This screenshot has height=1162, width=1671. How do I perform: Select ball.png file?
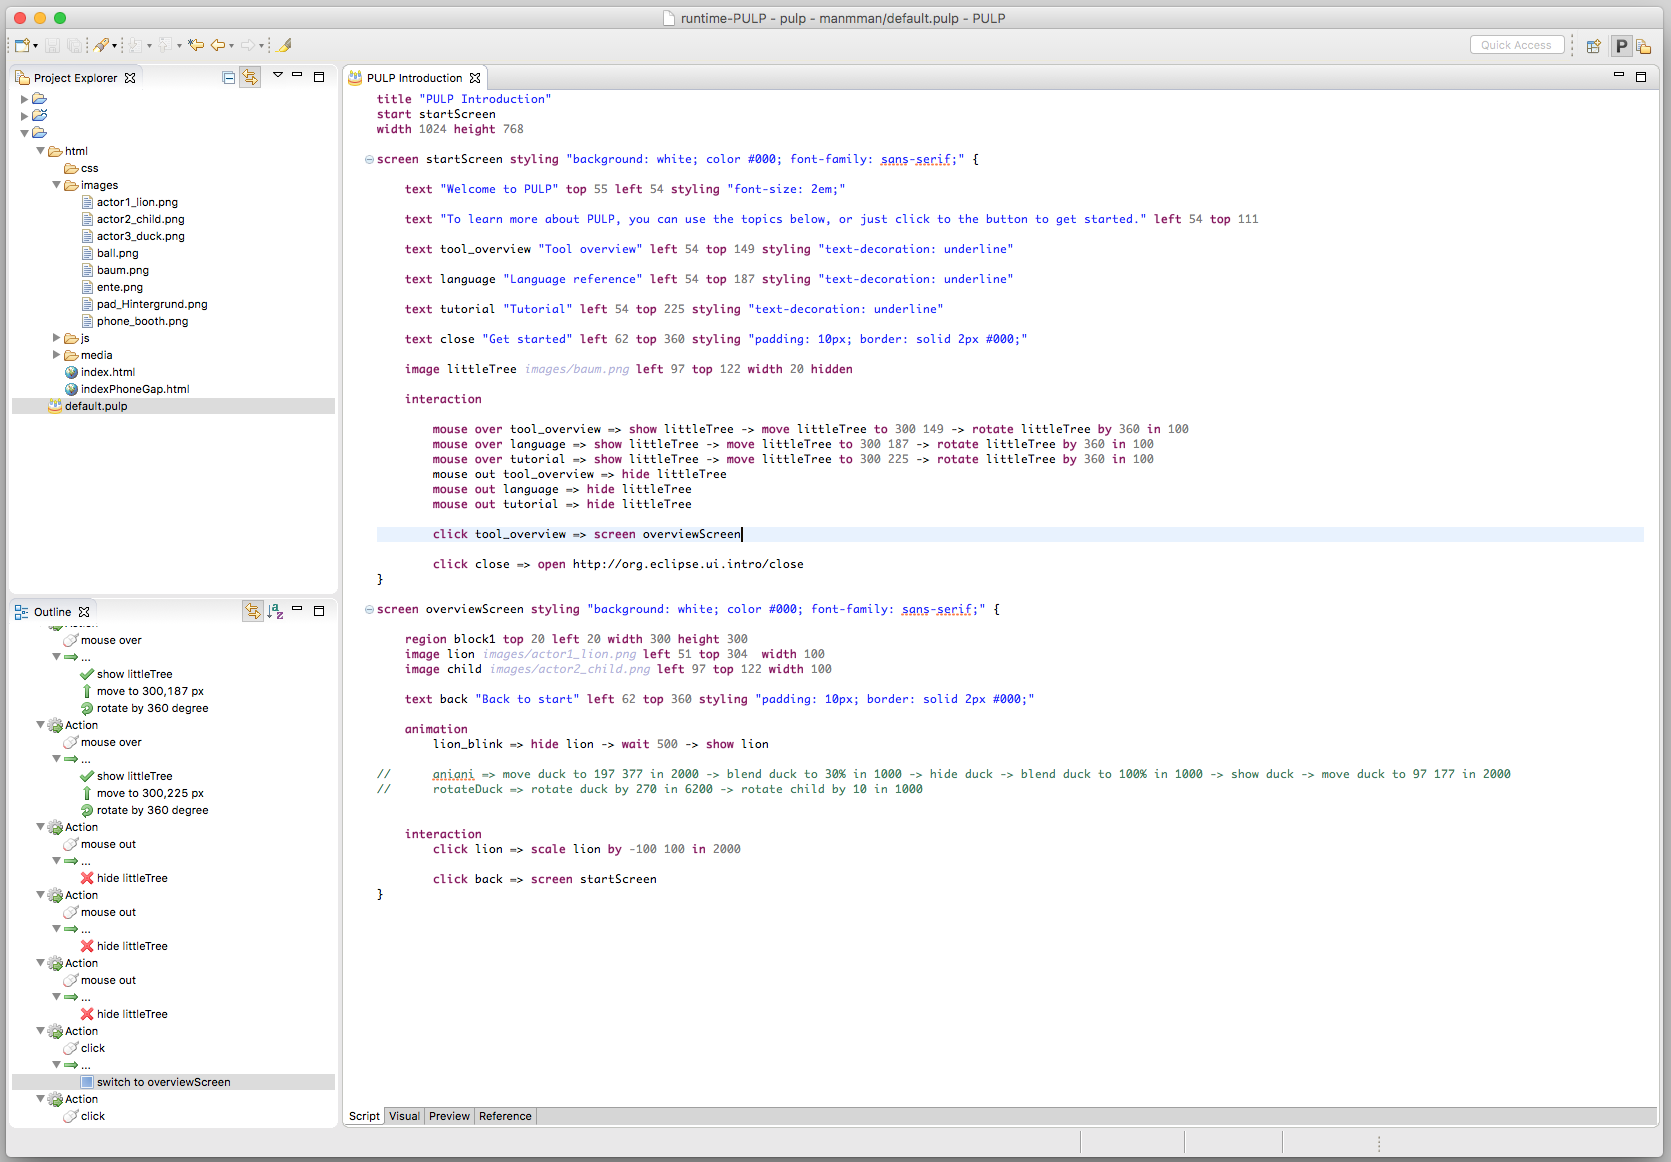click(x=118, y=253)
